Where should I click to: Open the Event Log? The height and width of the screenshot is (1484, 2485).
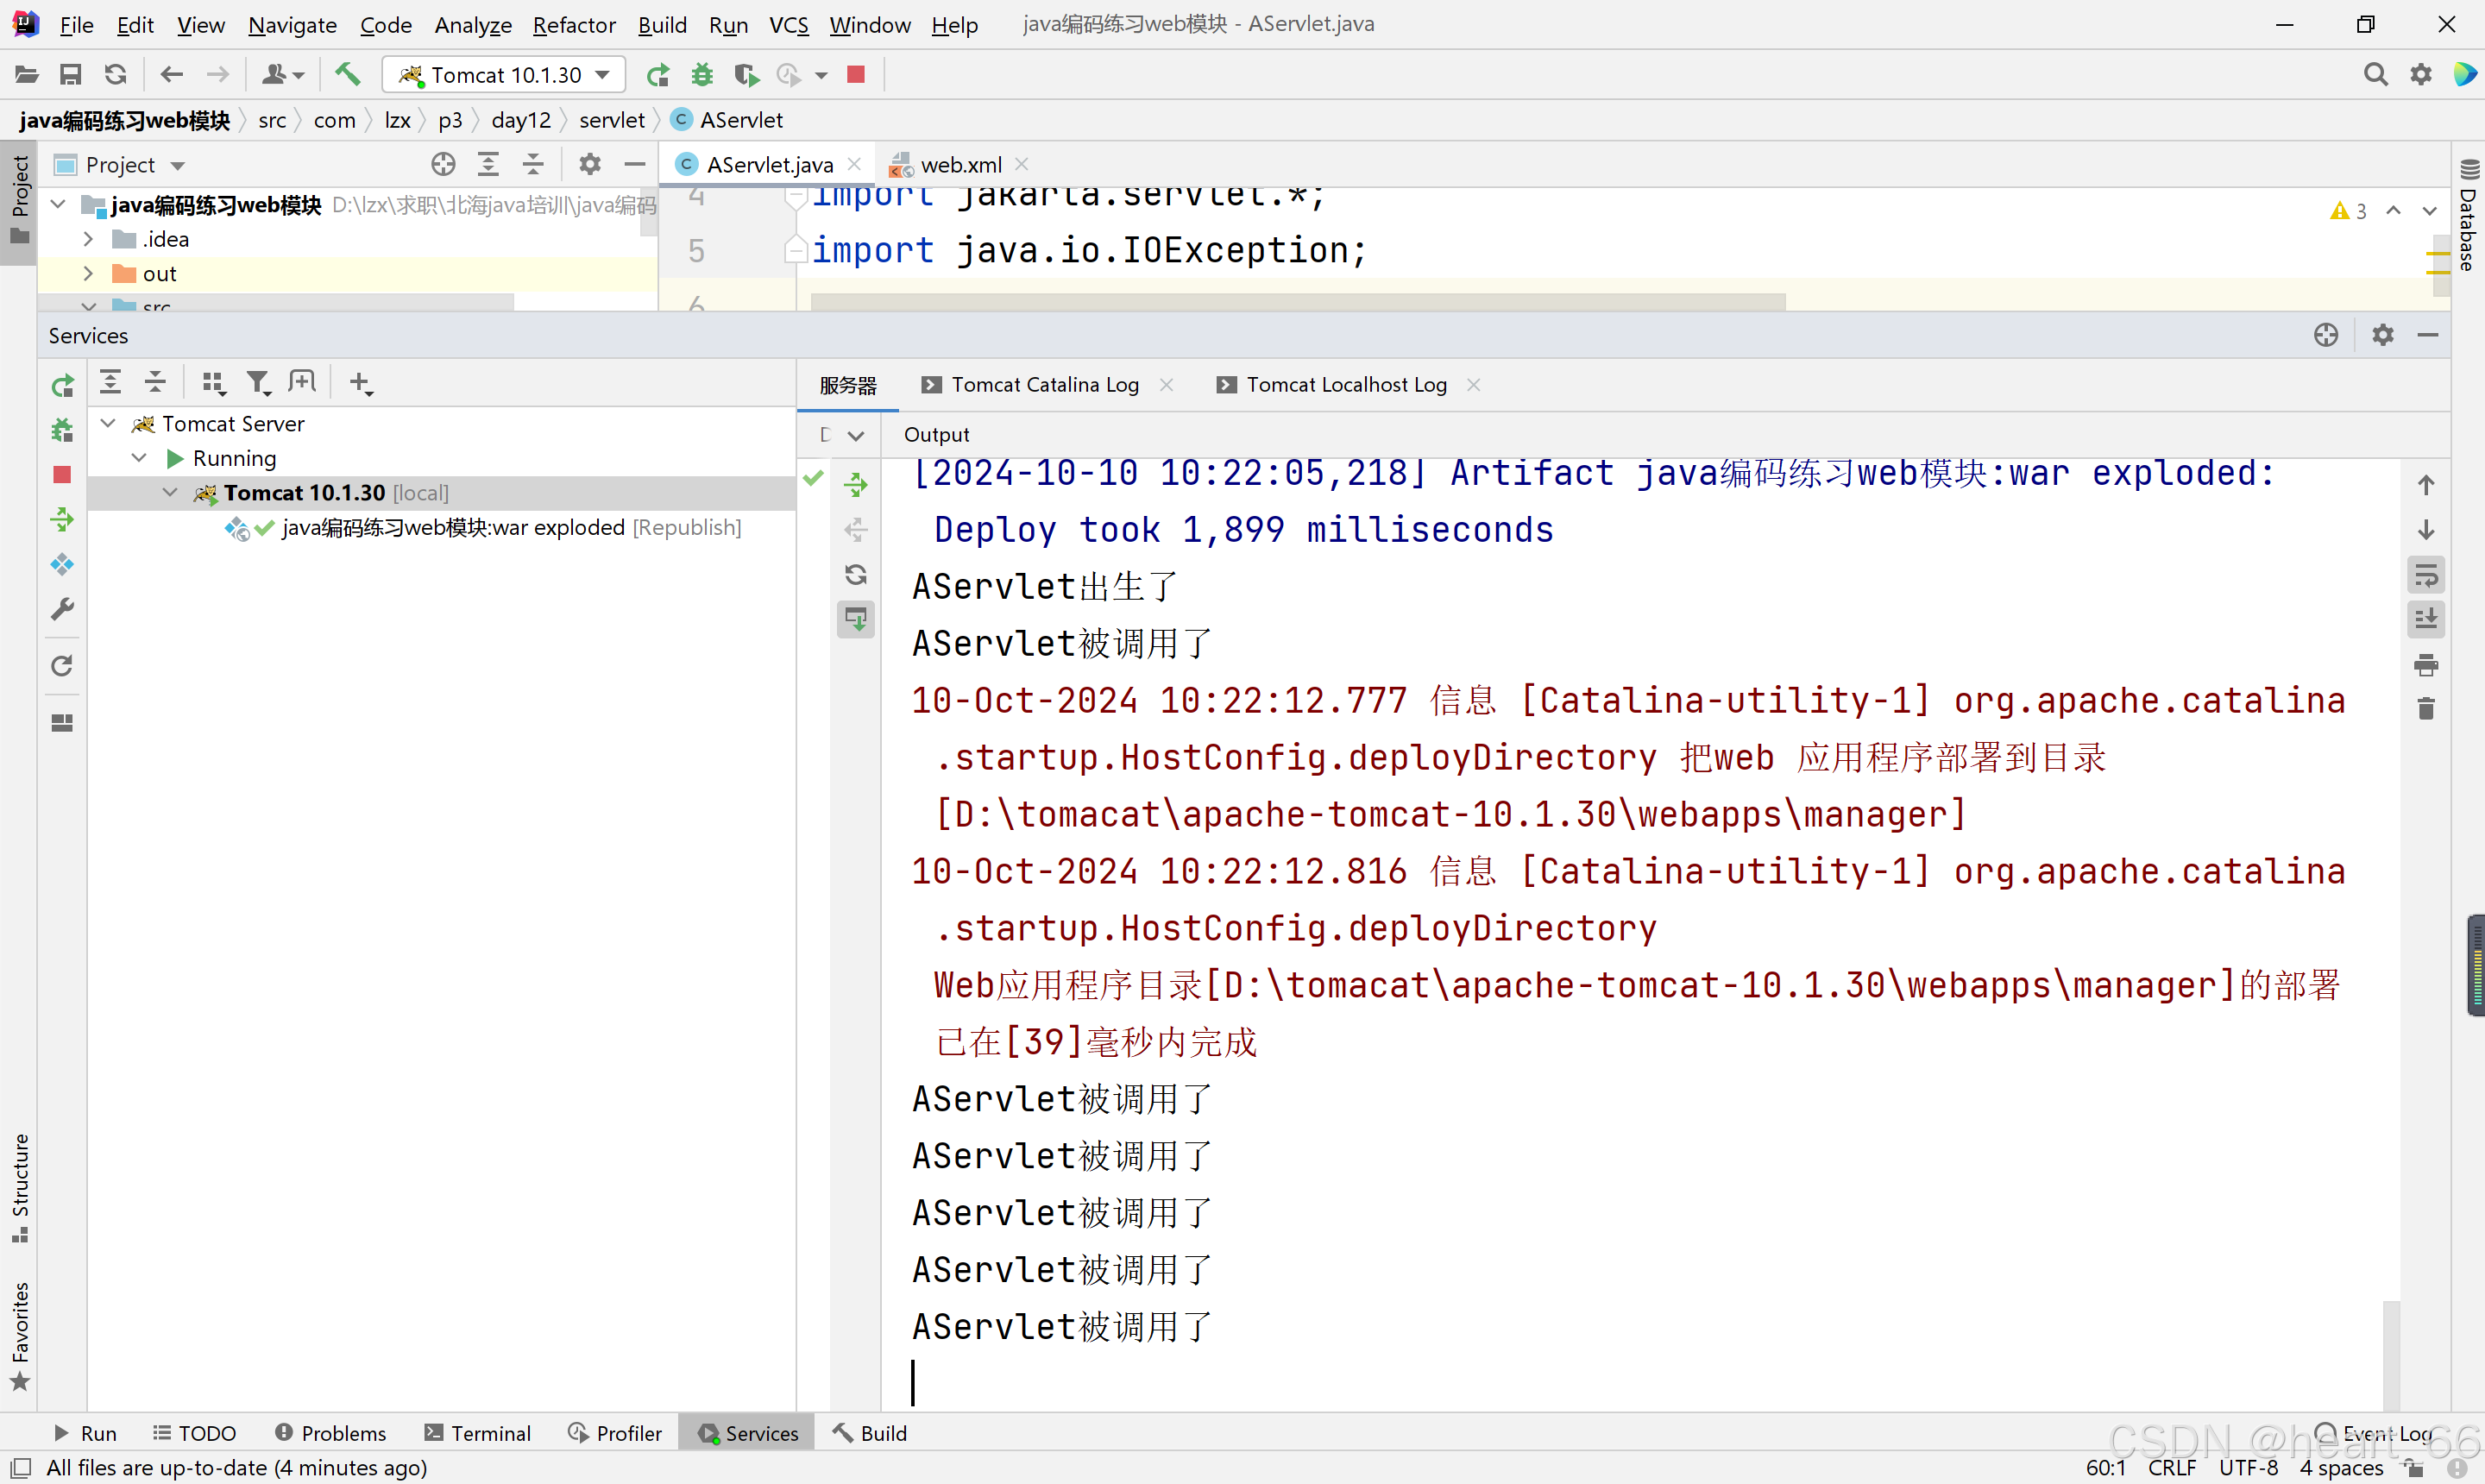[x=2390, y=1433]
